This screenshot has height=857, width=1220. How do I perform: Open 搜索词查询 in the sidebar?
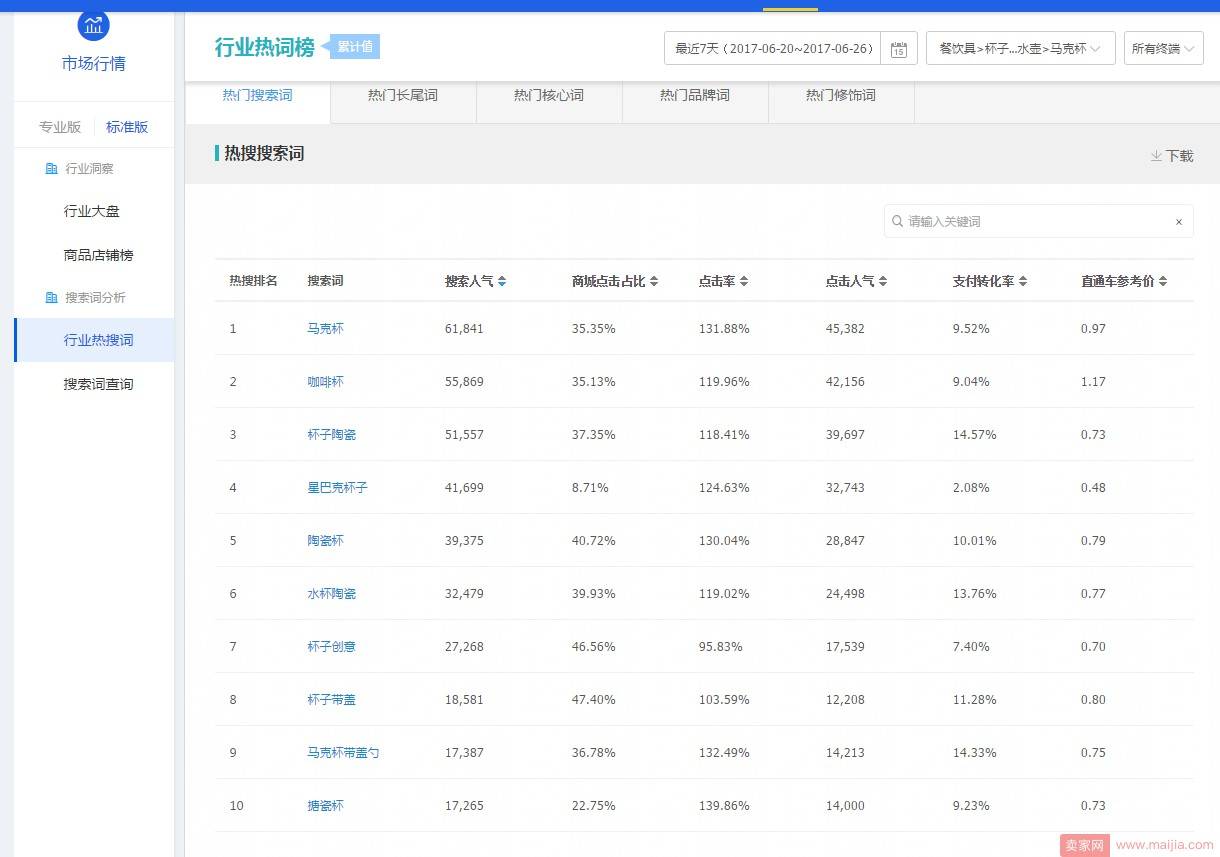99,384
